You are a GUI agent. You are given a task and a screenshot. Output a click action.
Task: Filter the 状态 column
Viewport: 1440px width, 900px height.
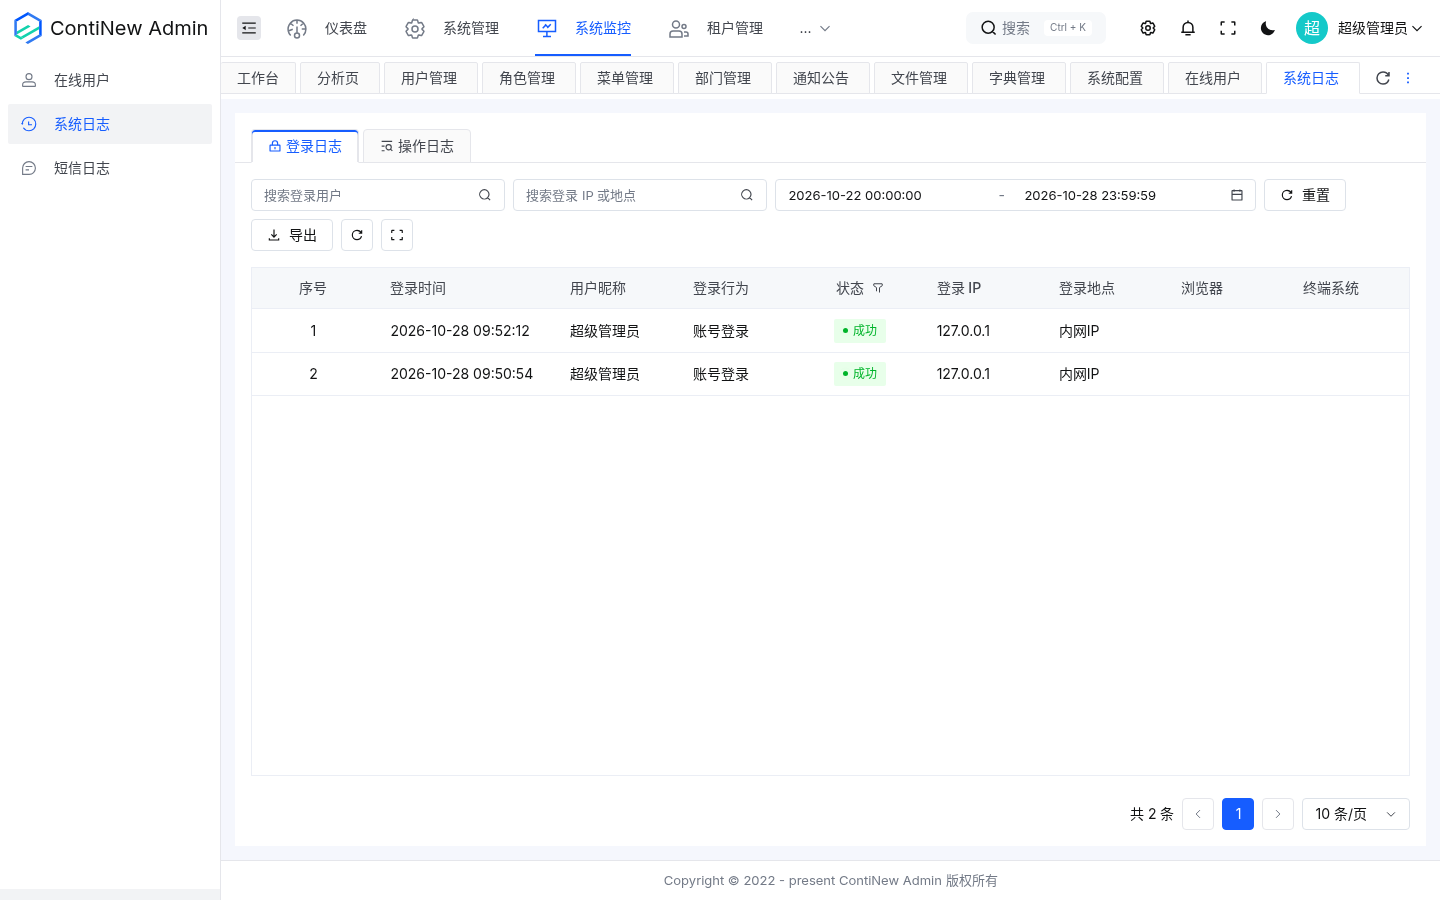pyautogui.click(x=878, y=288)
